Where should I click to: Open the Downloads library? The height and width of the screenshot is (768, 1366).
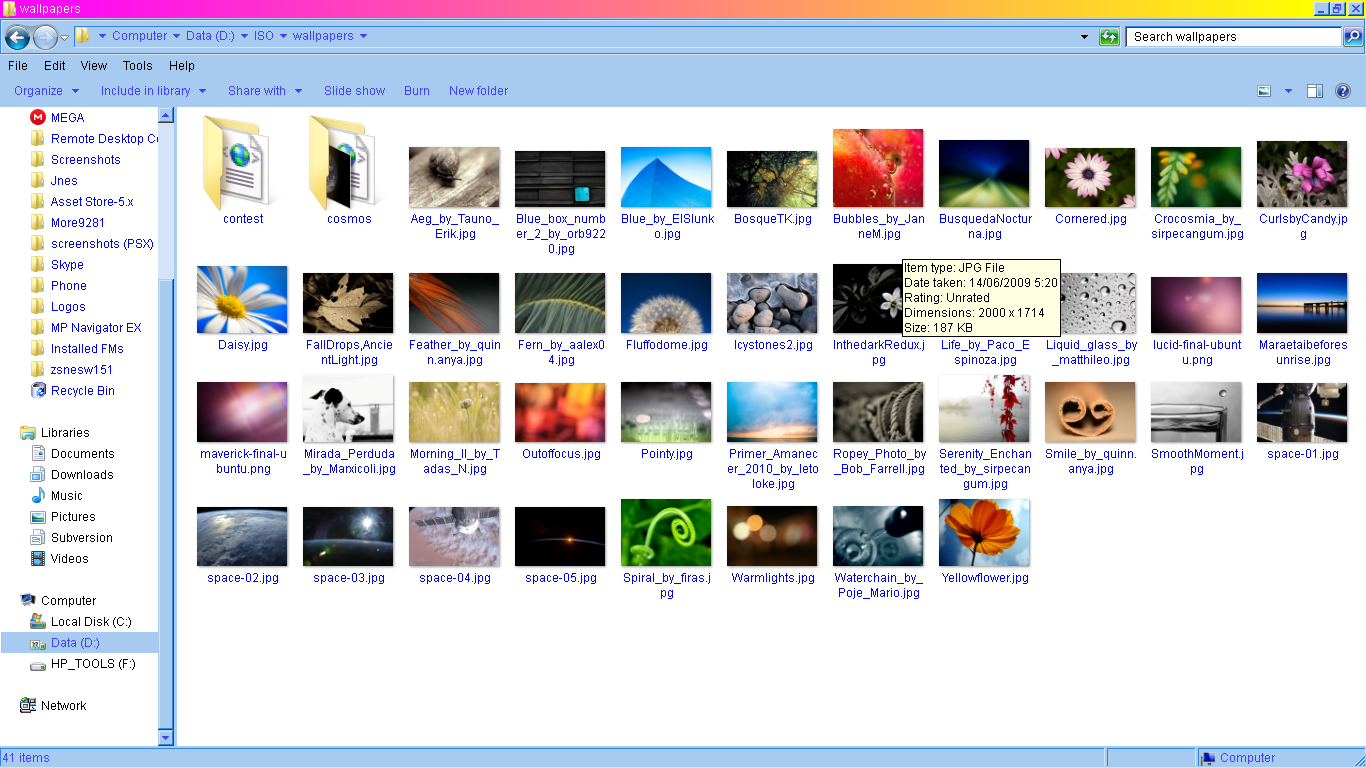71,475
